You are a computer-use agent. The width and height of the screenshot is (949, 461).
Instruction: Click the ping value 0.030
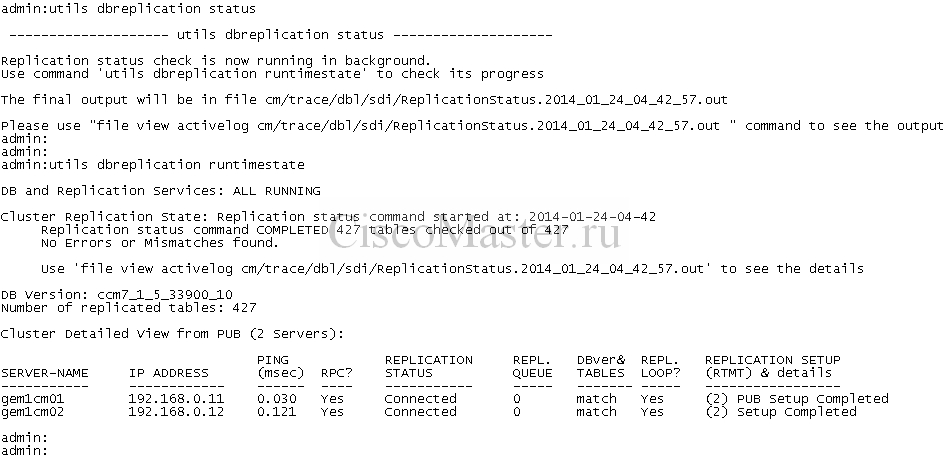coord(277,399)
